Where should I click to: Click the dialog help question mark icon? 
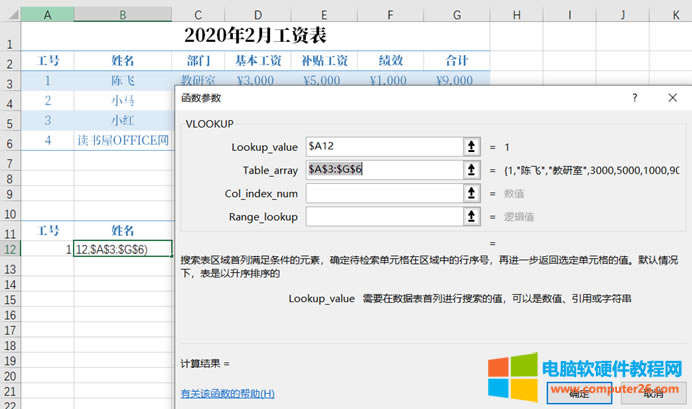click(635, 98)
